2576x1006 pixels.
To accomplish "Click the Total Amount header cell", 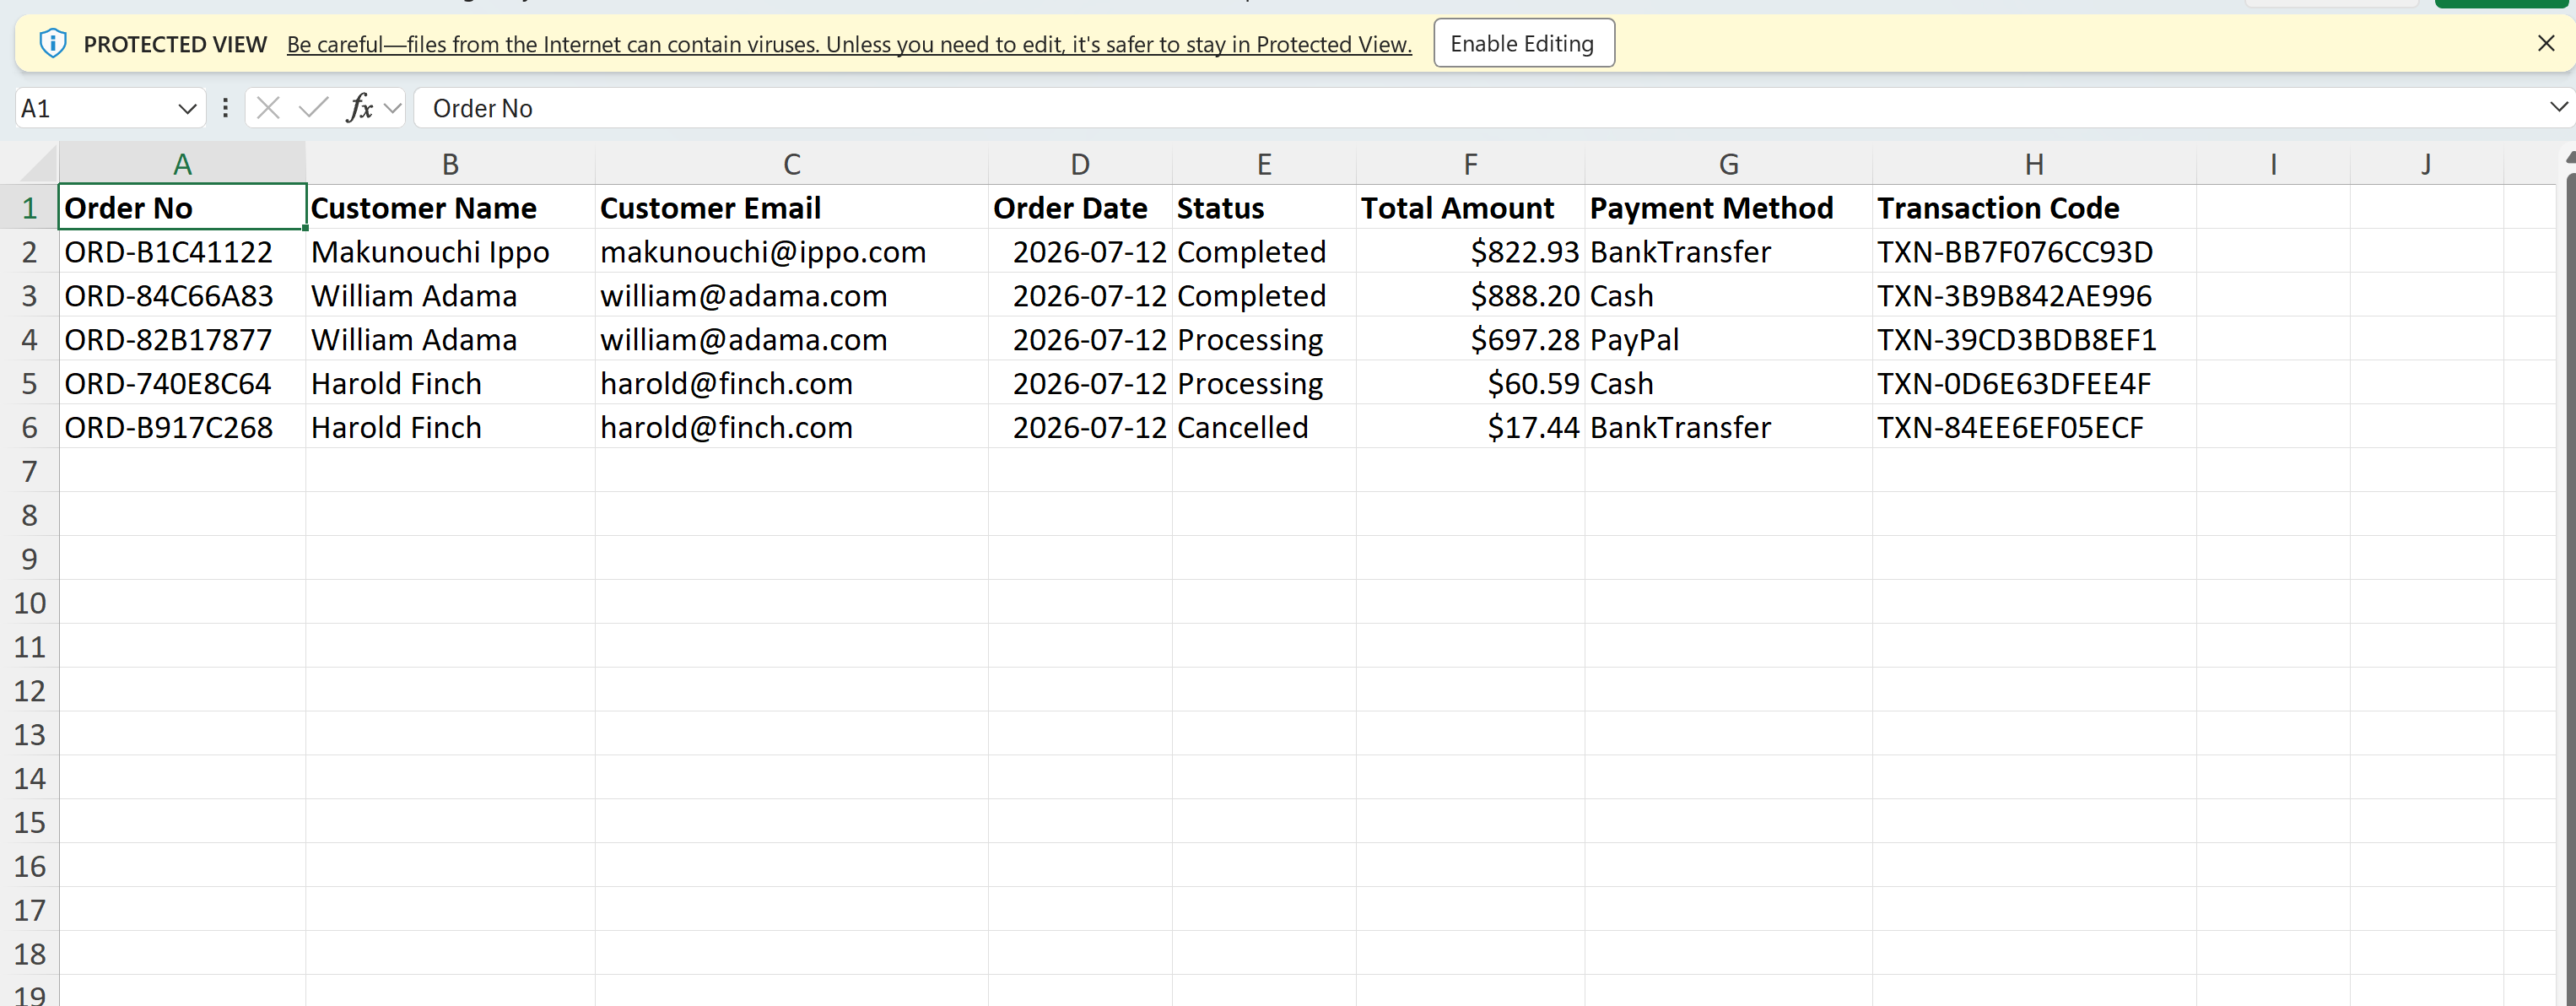I will tap(1470, 207).
